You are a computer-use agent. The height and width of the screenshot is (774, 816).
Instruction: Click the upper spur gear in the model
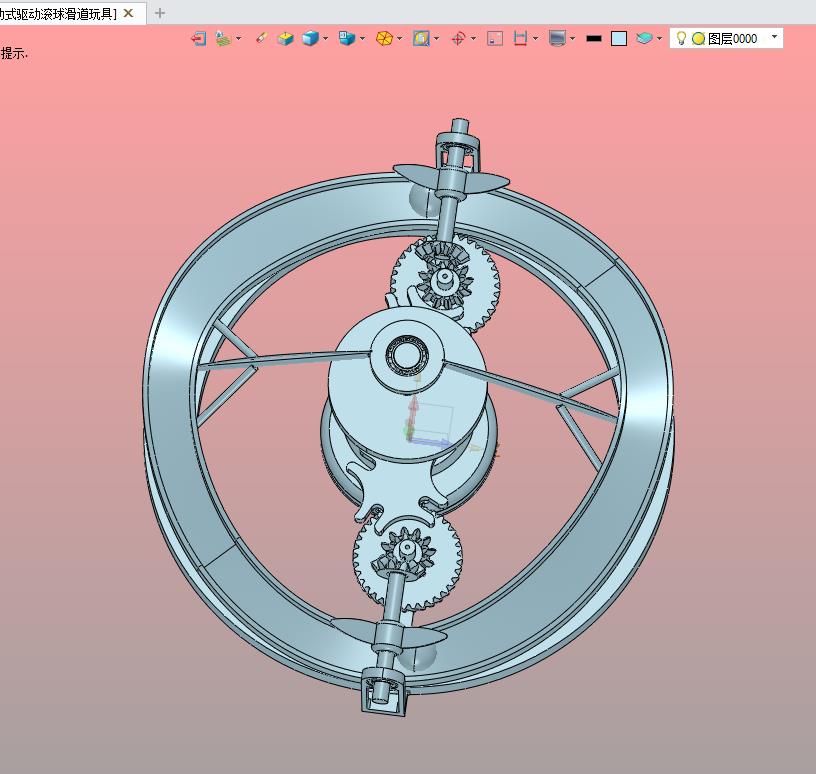point(445,284)
